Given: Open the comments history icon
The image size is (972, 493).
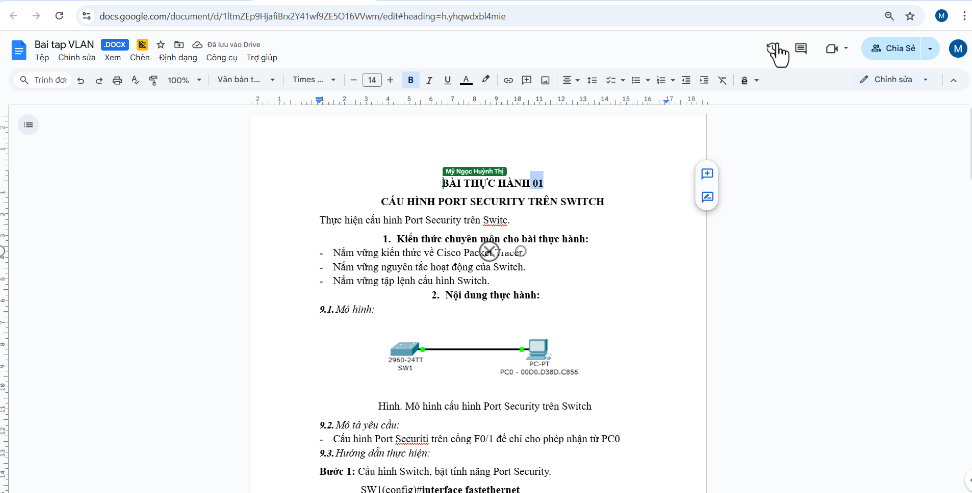Looking at the screenshot, I should pos(800,48).
